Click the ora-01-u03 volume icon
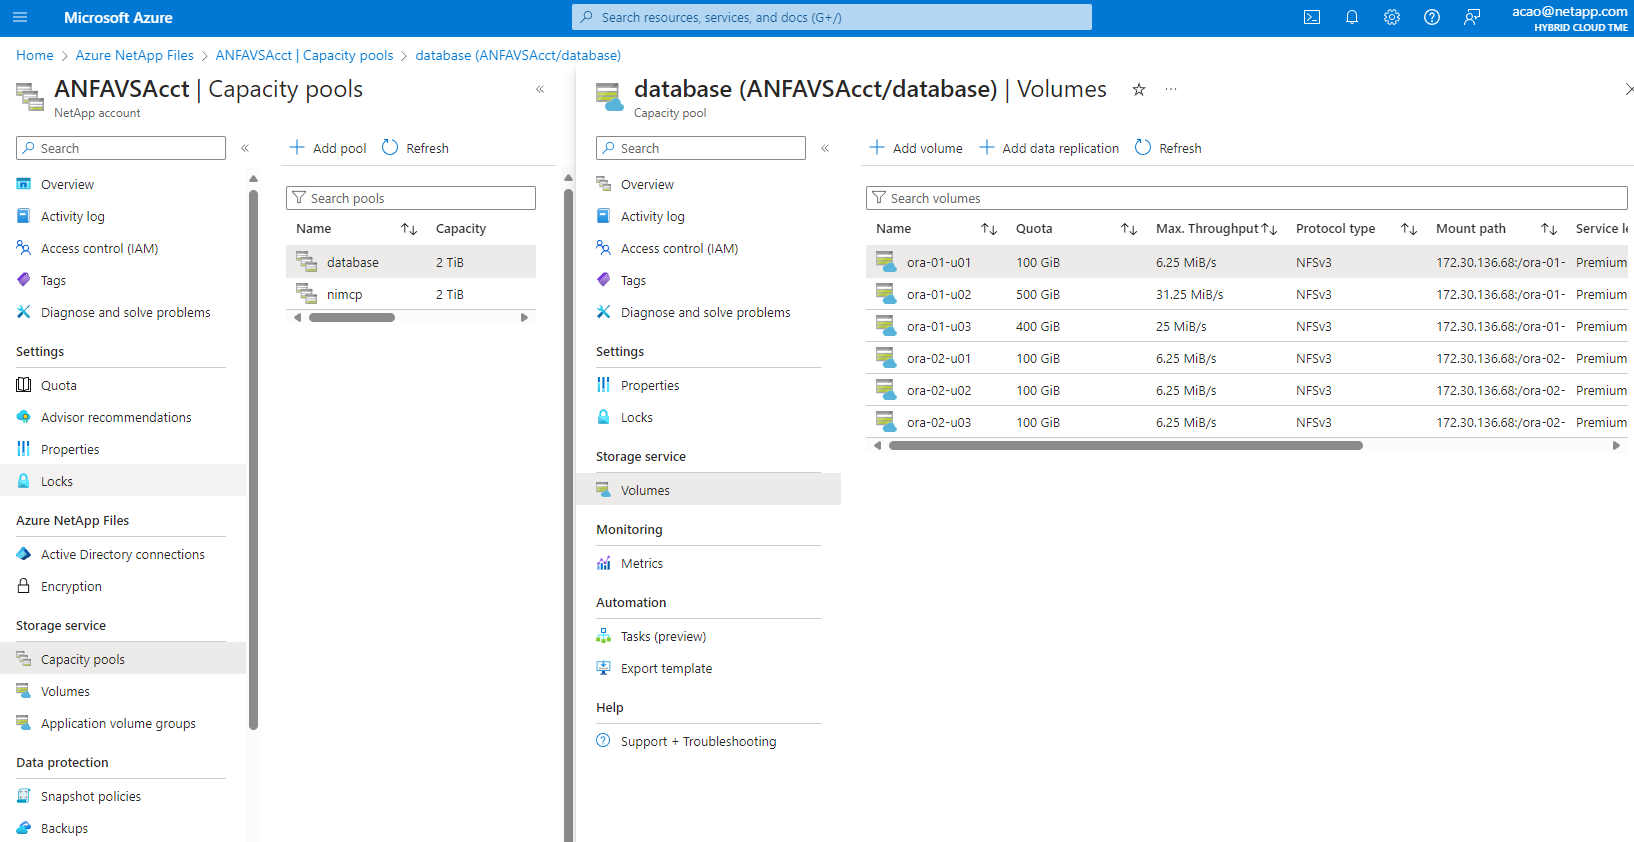1634x842 pixels. (x=886, y=326)
